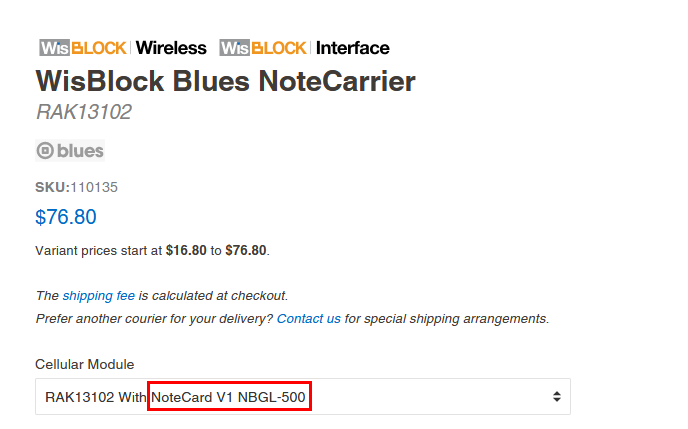
Task: Click the blue $76.80 main price
Action: (65, 217)
